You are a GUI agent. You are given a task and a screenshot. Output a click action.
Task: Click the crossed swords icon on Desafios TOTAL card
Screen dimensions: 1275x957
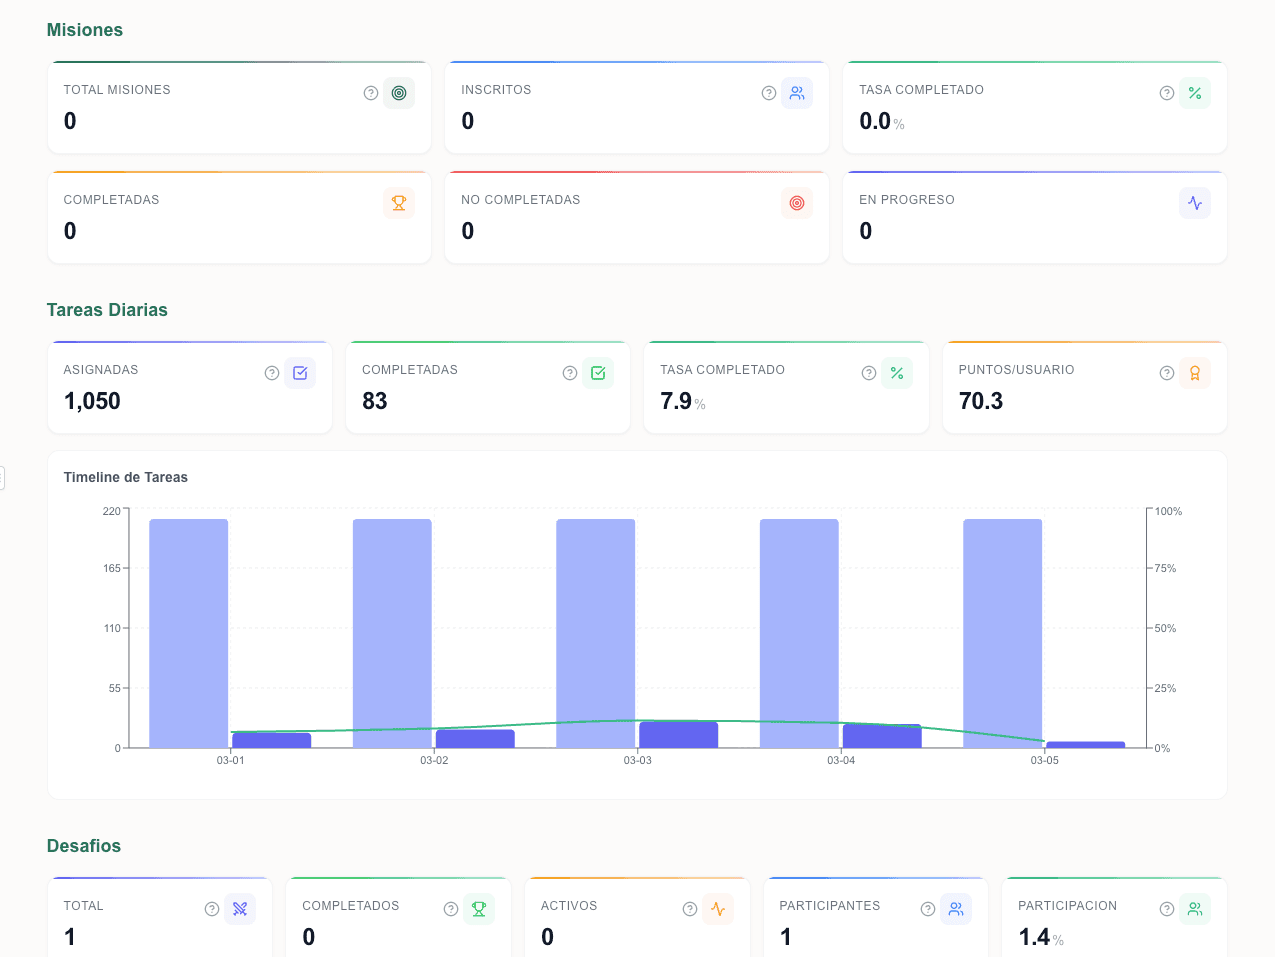240,908
